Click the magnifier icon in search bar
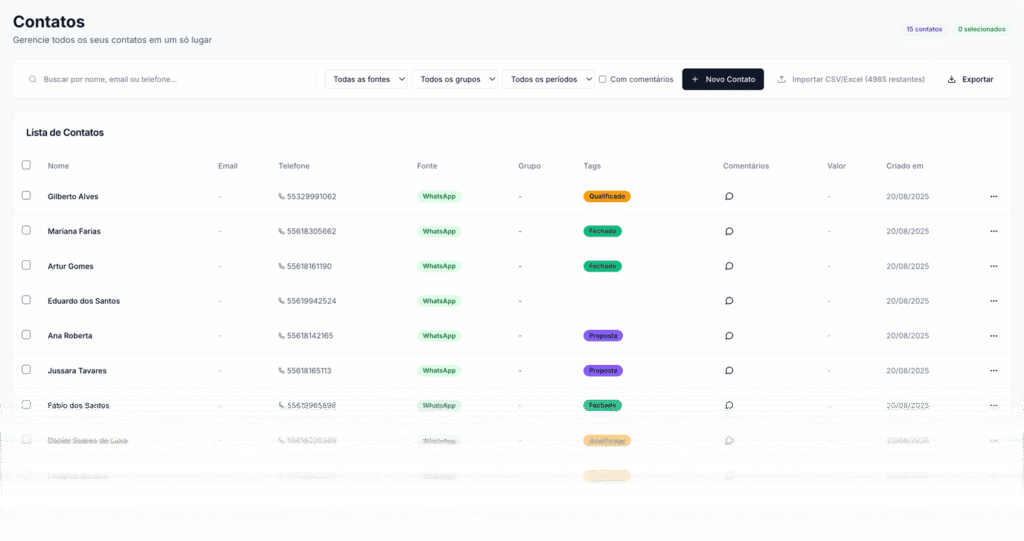Viewport: 1024px width, 541px height. pos(33,79)
